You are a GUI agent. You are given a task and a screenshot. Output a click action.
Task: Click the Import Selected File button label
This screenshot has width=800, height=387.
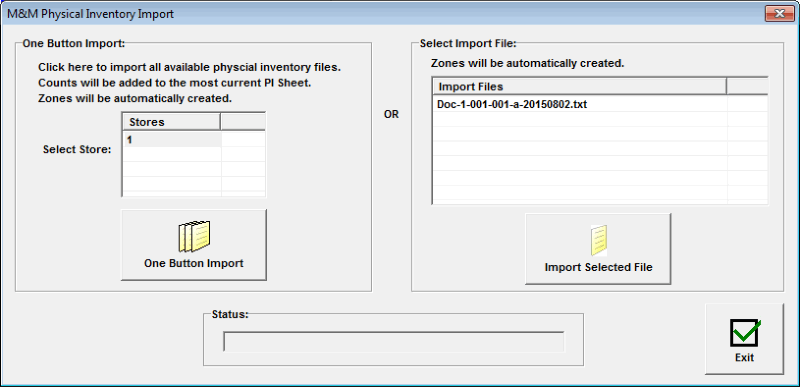(x=598, y=267)
